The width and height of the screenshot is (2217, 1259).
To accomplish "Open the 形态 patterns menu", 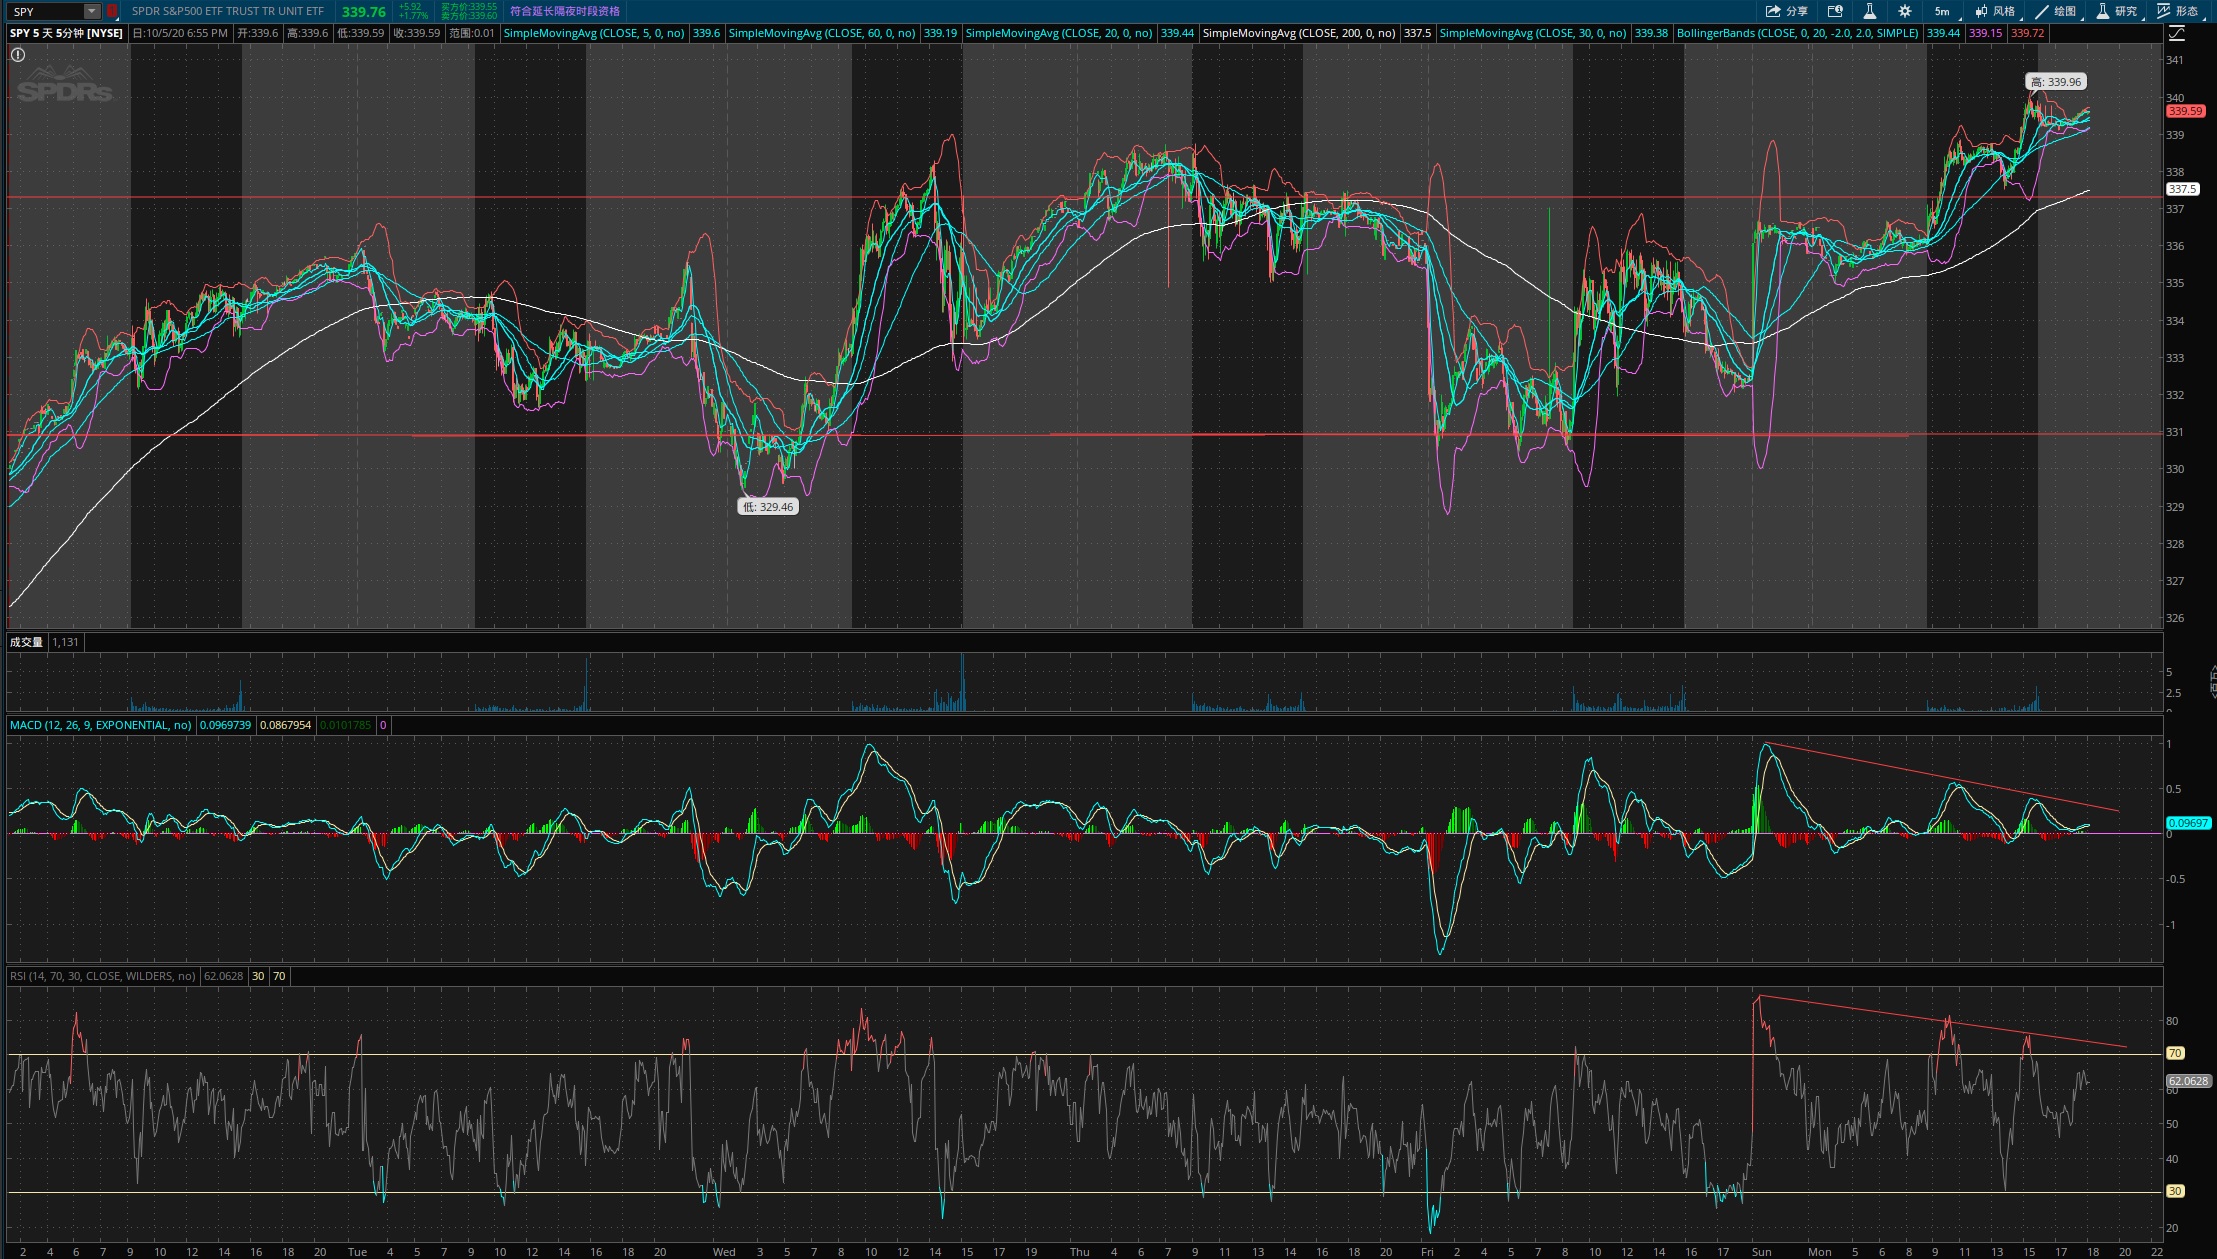I will tap(2179, 11).
